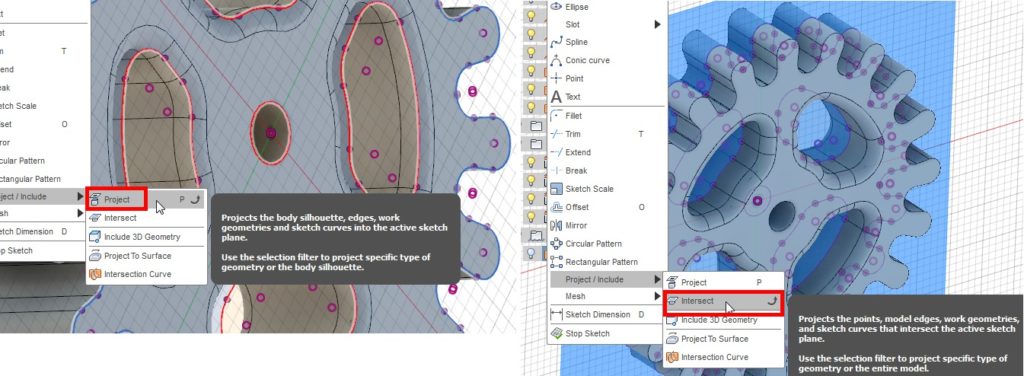Expand the Slot submenu arrow
1024x376 pixels.
pyautogui.click(x=658, y=24)
